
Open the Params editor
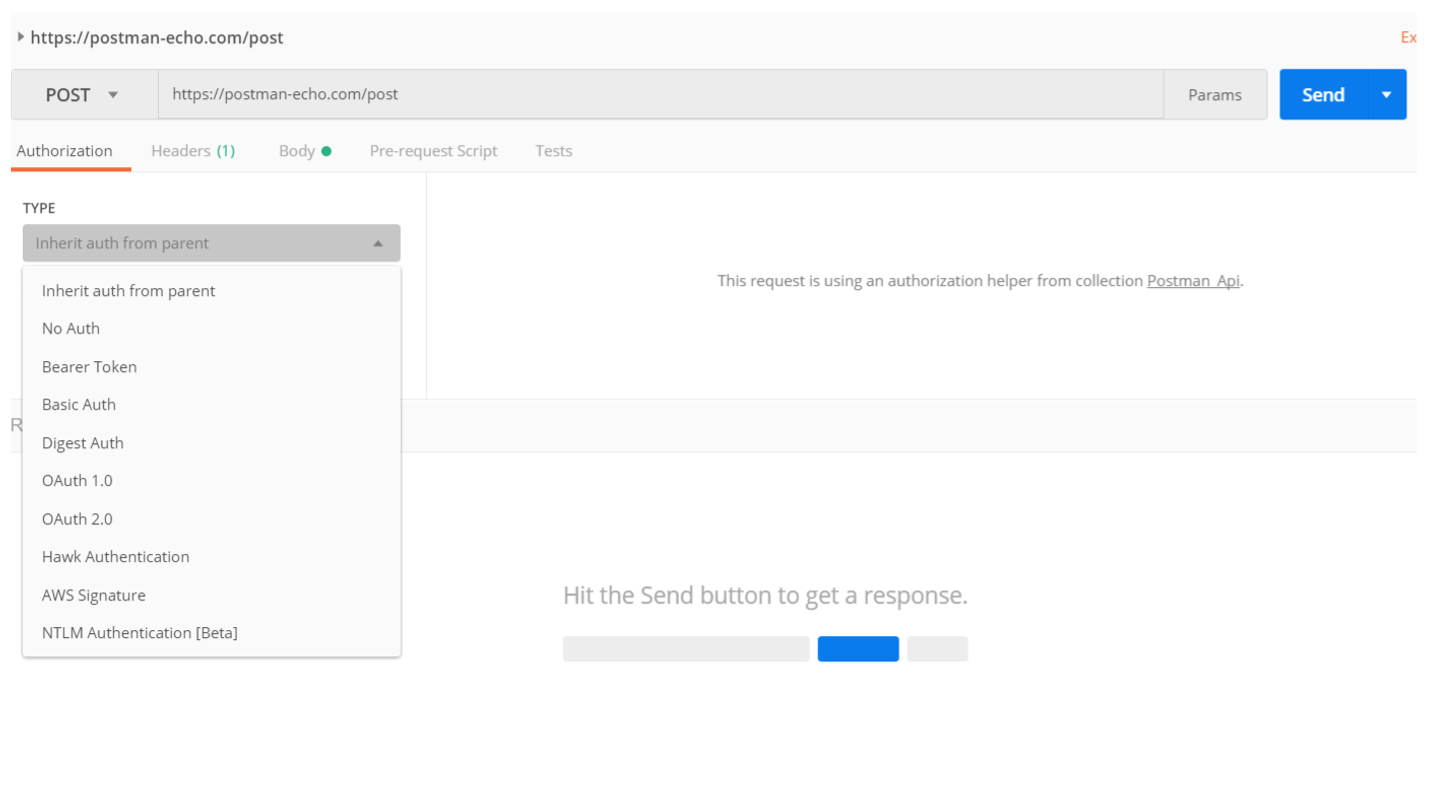[1214, 95]
